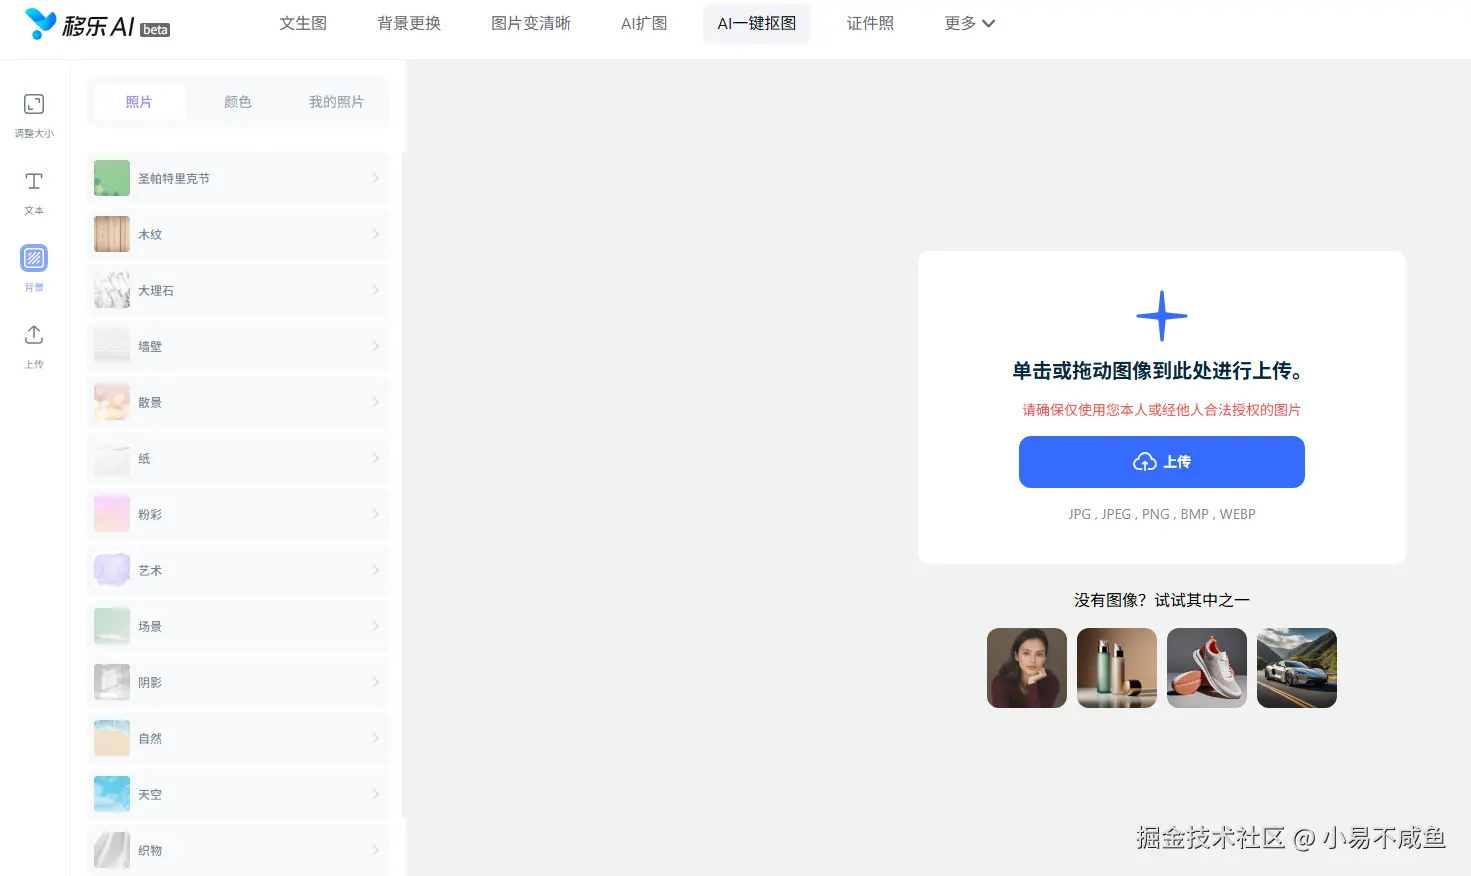This screenshot has height=876, width=1471.
Task: Click the blue 上传 upload button
Action: pyautogui.click(x=1162, y=462)
